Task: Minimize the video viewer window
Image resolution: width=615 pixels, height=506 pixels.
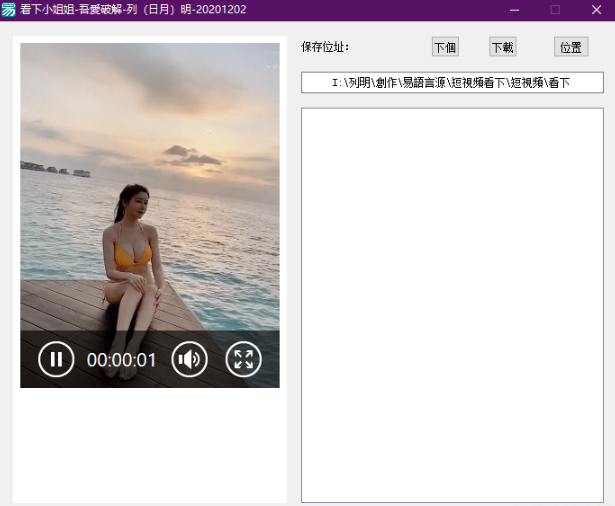Action: tap(514, 10)
